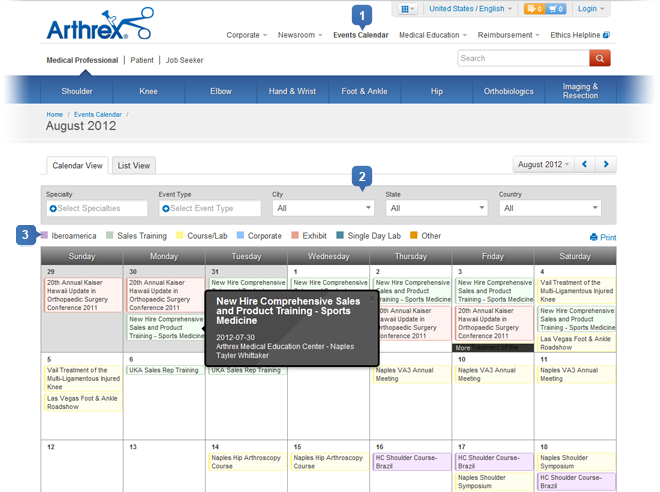Open the August 2012 month selector

pos(543,164)
